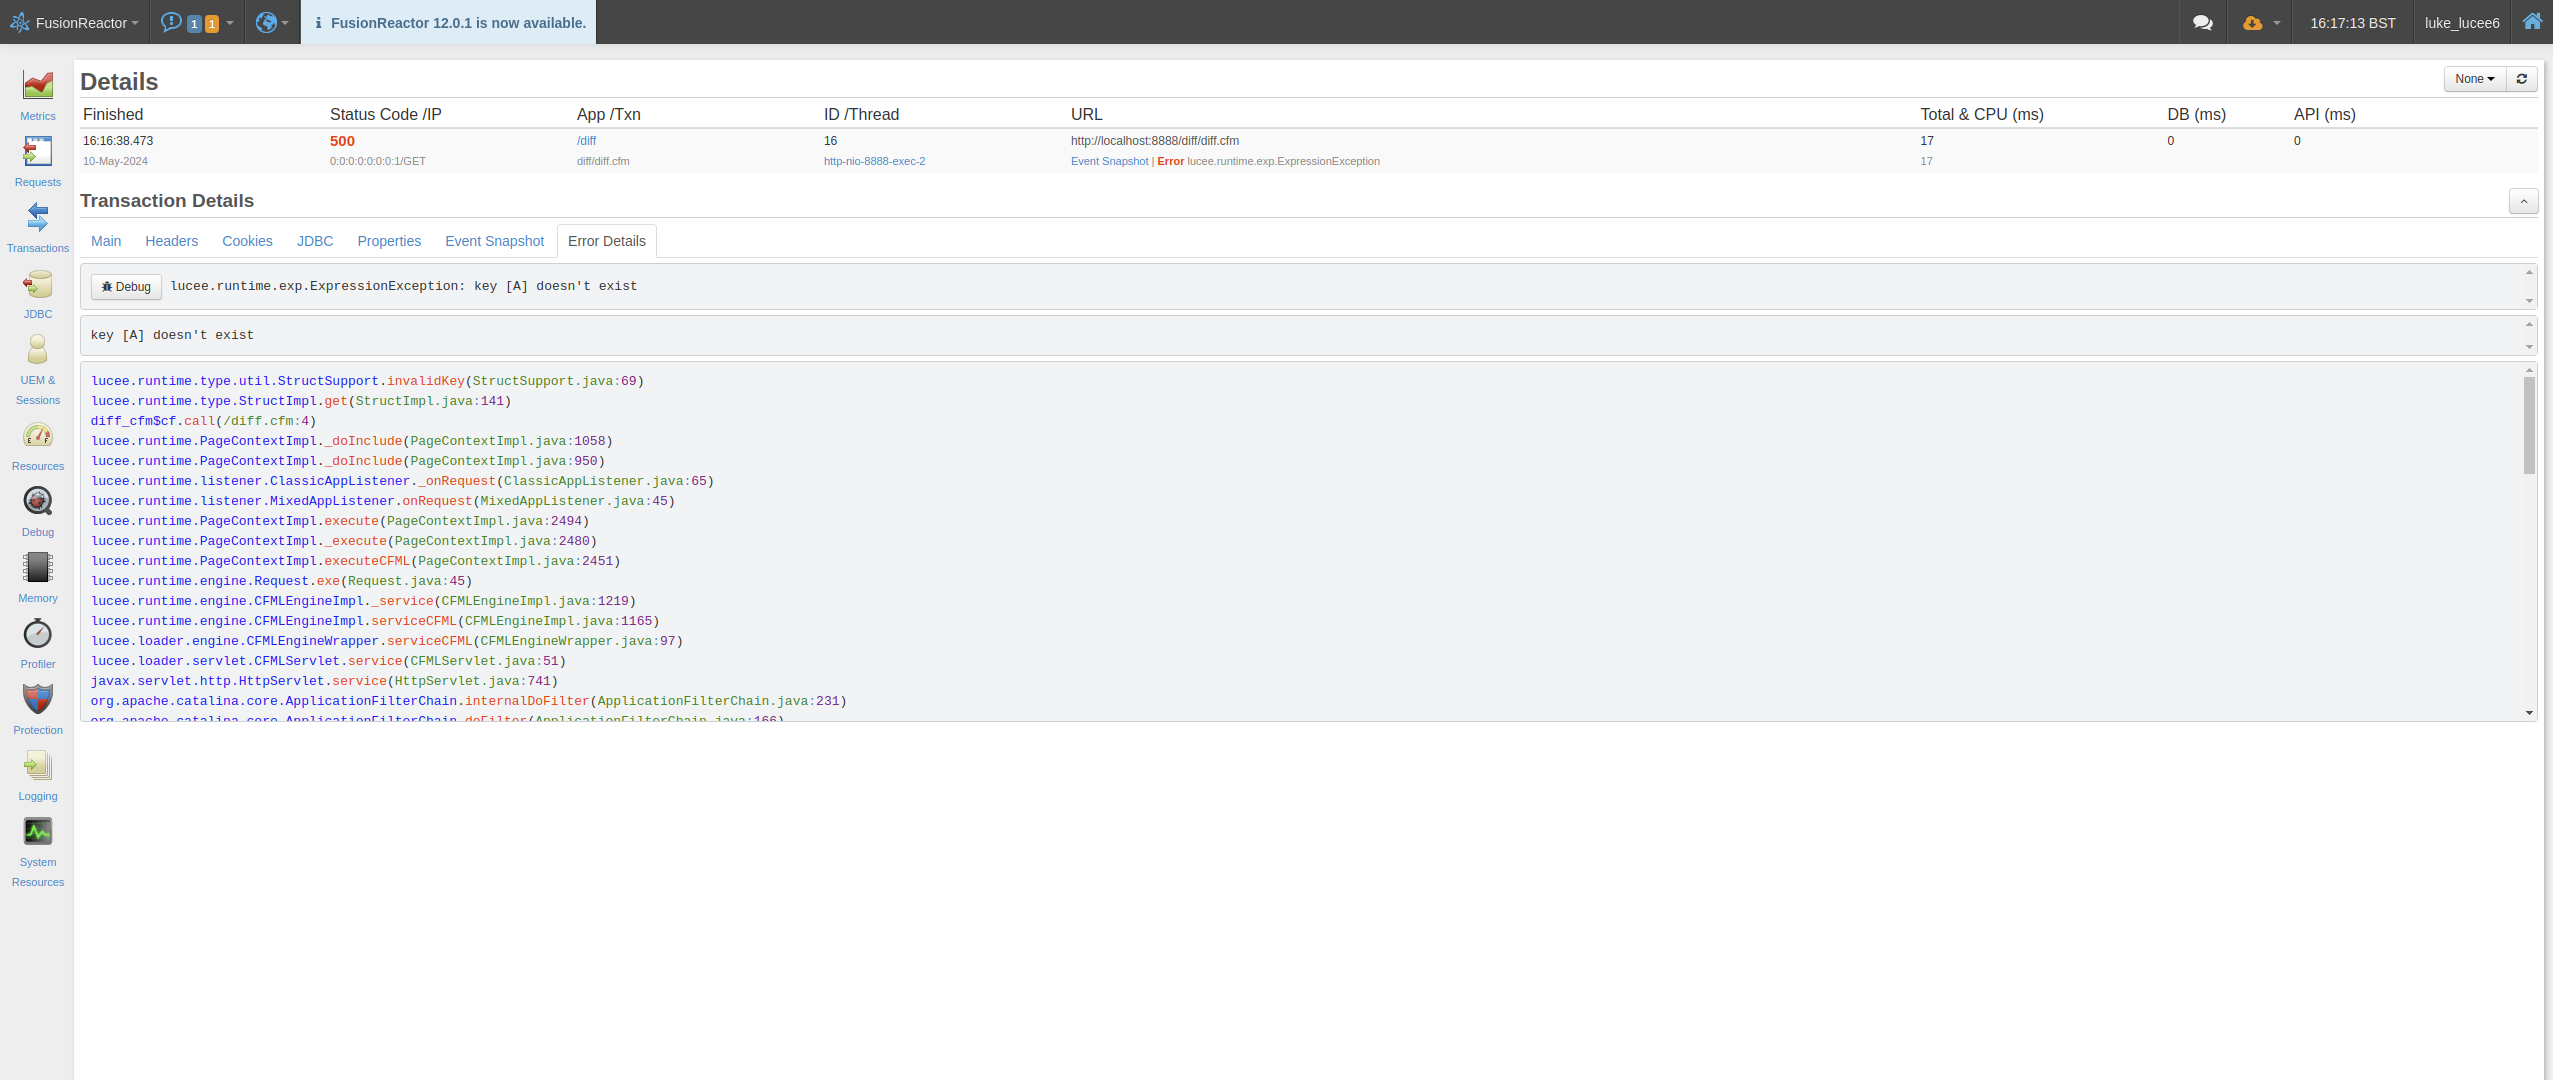This screenshot has width=2553, height=1080.
Task: Collapse the Transaction Details panel
Action: pyautogui.click(x=2523, y=202)
